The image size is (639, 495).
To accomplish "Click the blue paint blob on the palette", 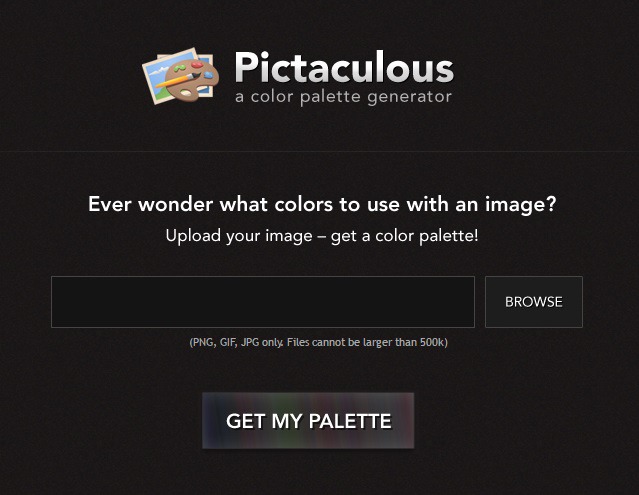I will [209, 75].
